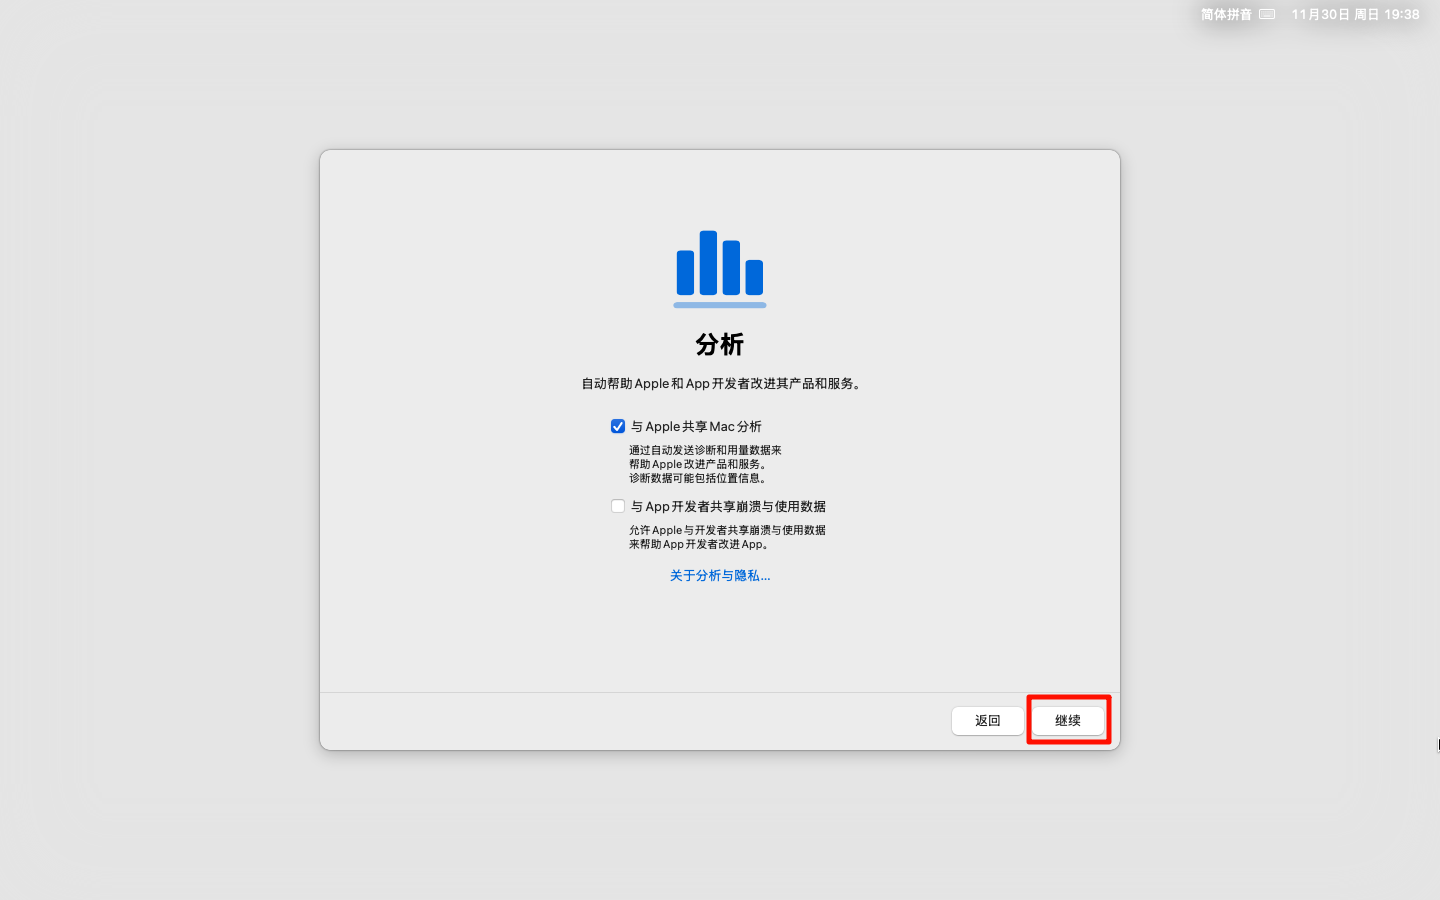The width and height of the screenshot is (1440, 900).
Task: Click text 自动帮助 Apple 和 App 开发者改进其产品和服务。
Action: pyautogui.click(x=721, y=383)
